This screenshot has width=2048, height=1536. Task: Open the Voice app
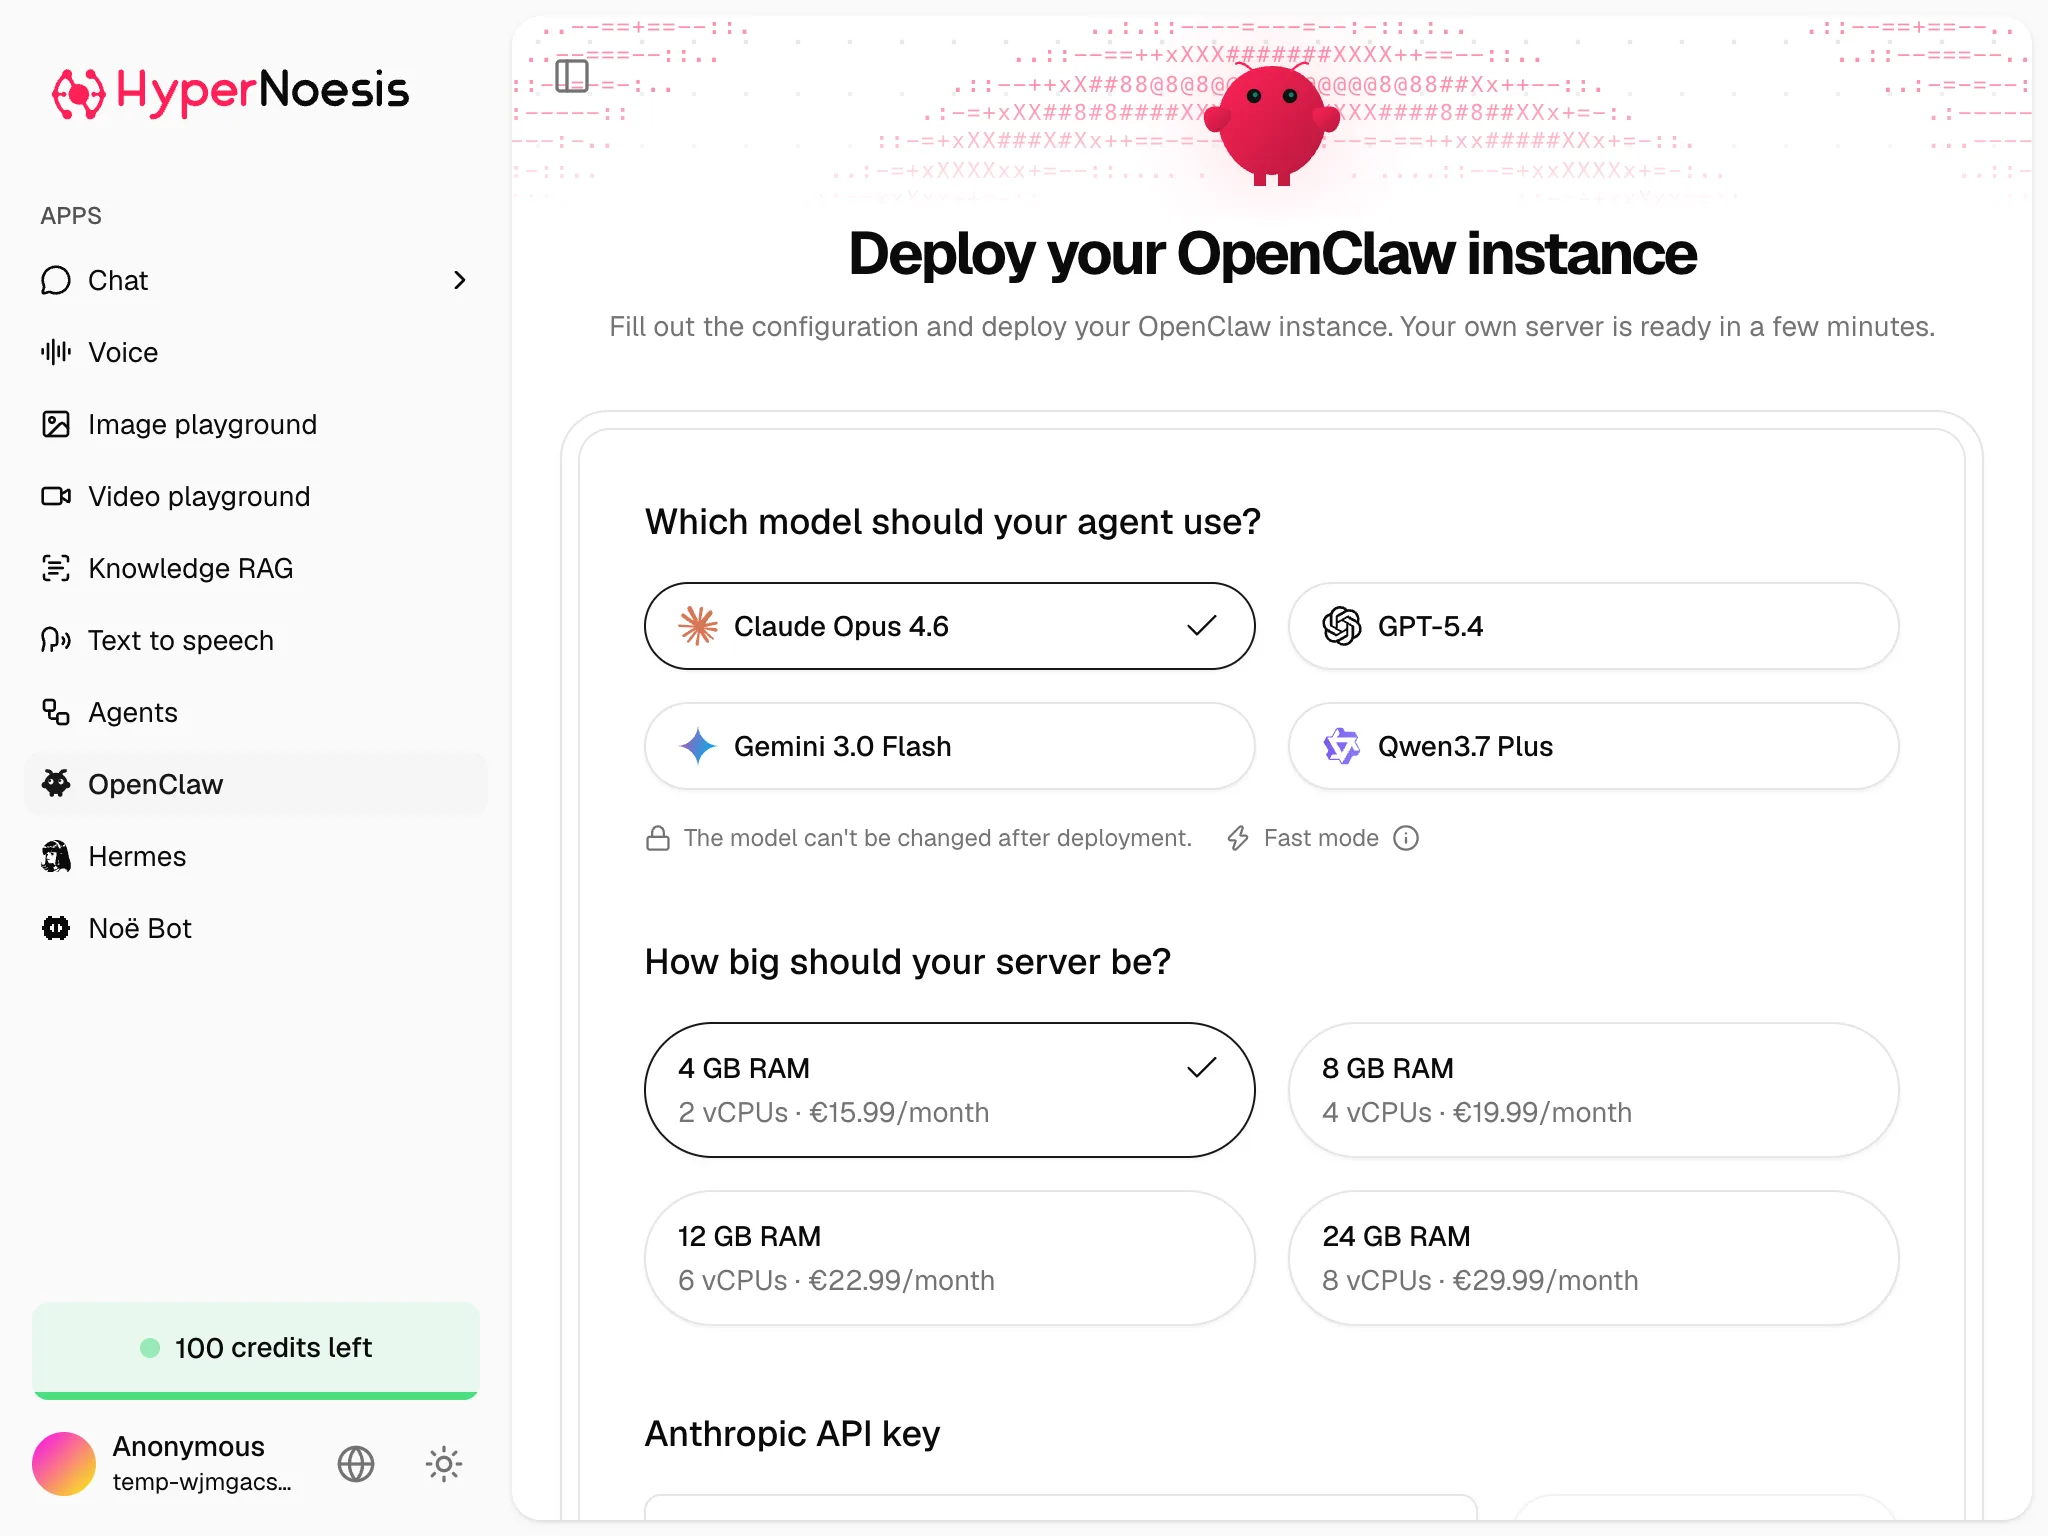pos(256,352)
